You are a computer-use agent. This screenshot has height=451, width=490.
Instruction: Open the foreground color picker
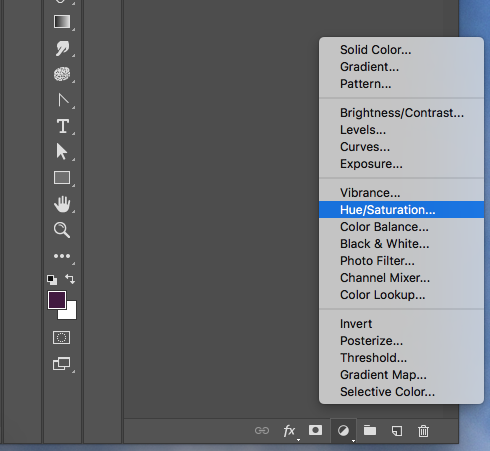tap(57, 300)
